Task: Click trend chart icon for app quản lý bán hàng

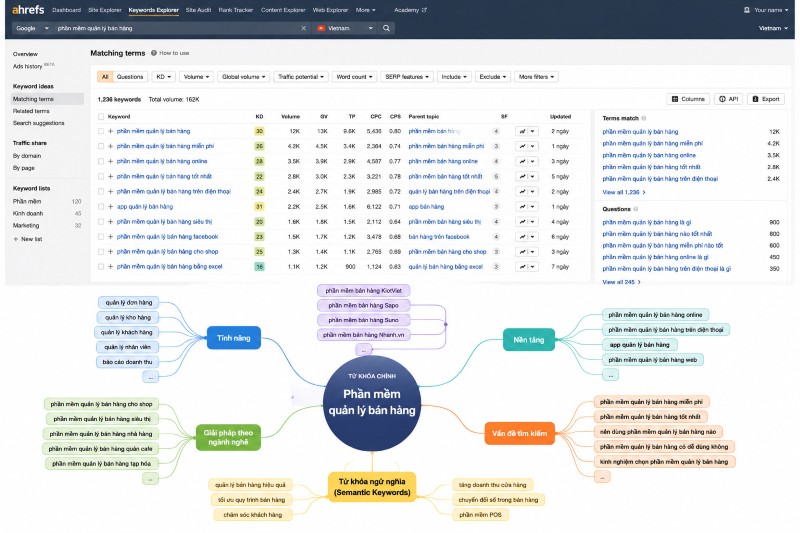Action: 522,207
